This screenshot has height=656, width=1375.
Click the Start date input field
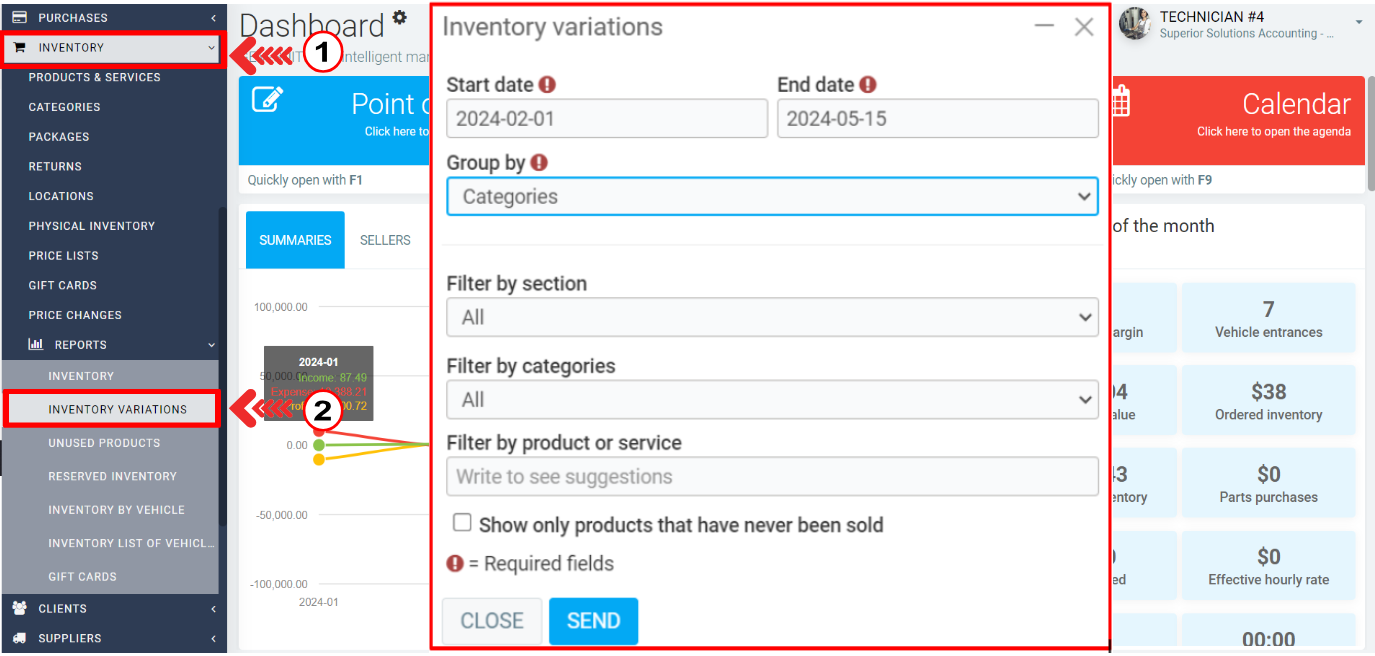[606, 119]
